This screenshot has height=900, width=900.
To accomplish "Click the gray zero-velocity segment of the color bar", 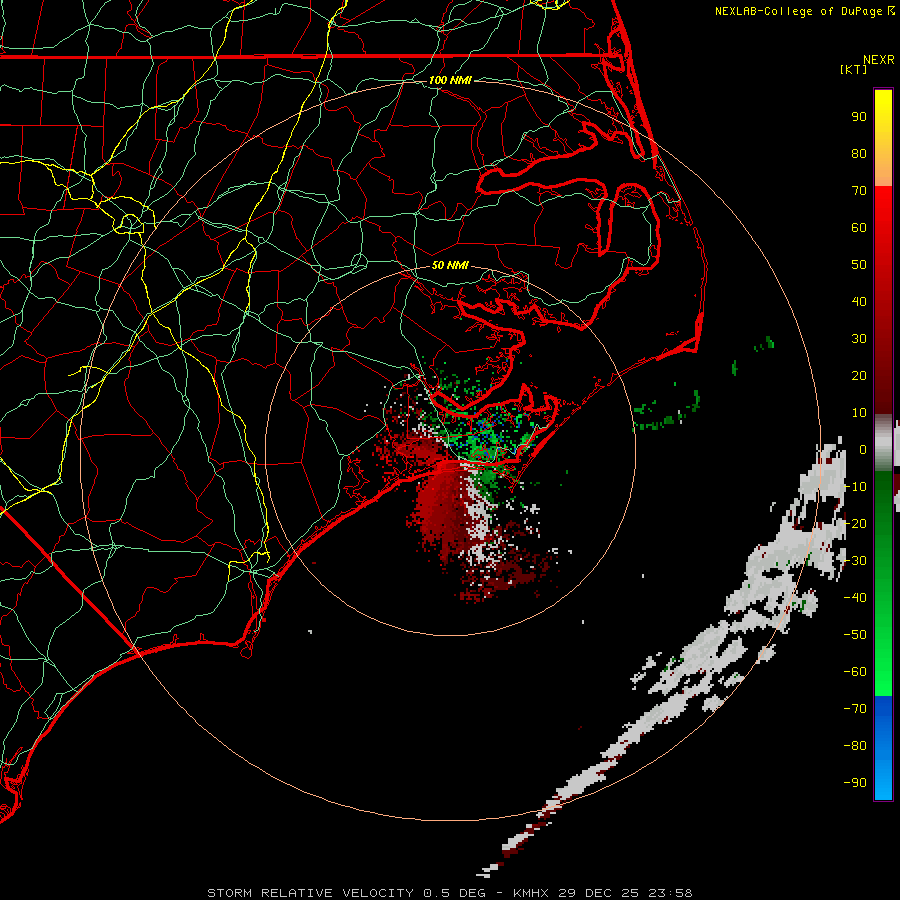I will tap(883, 442).
